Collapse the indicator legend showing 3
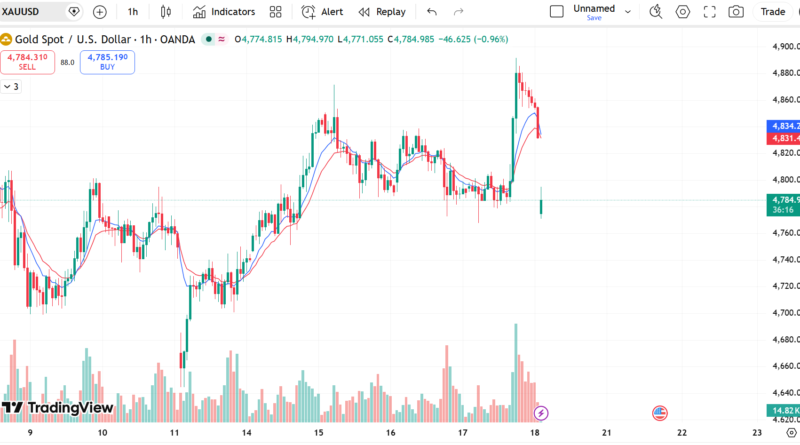The width and height of the screenshot is (800, 445). tap(8, 87)
